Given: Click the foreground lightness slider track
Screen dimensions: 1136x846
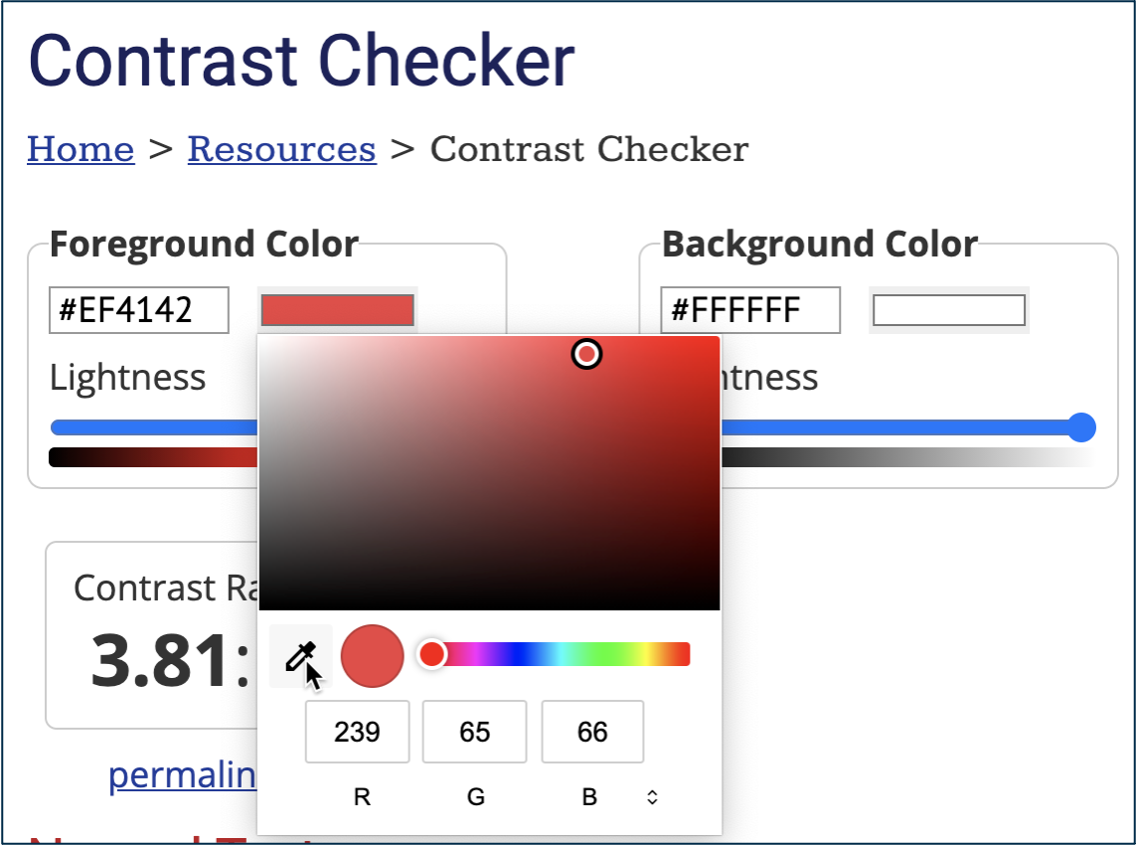Looking at the screenshot, I should point(150,428).
